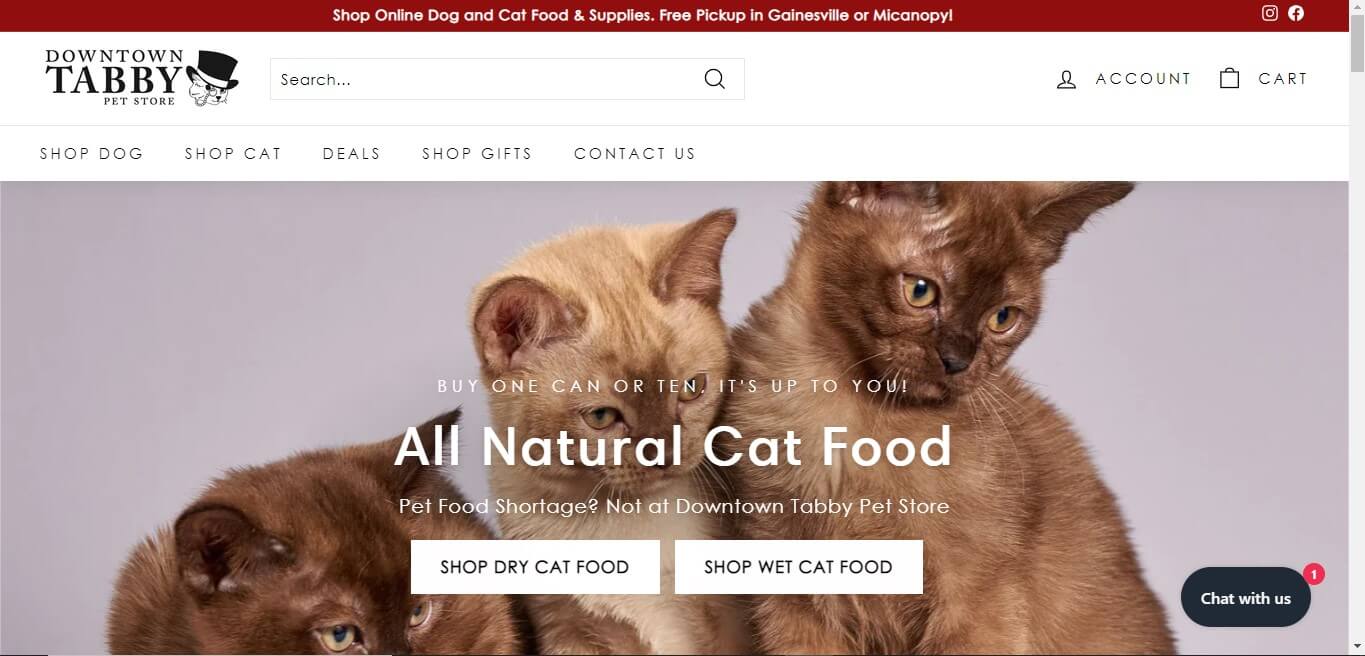
Task: Open the Shop Dog menu
Action: click(x=92, y=153)
